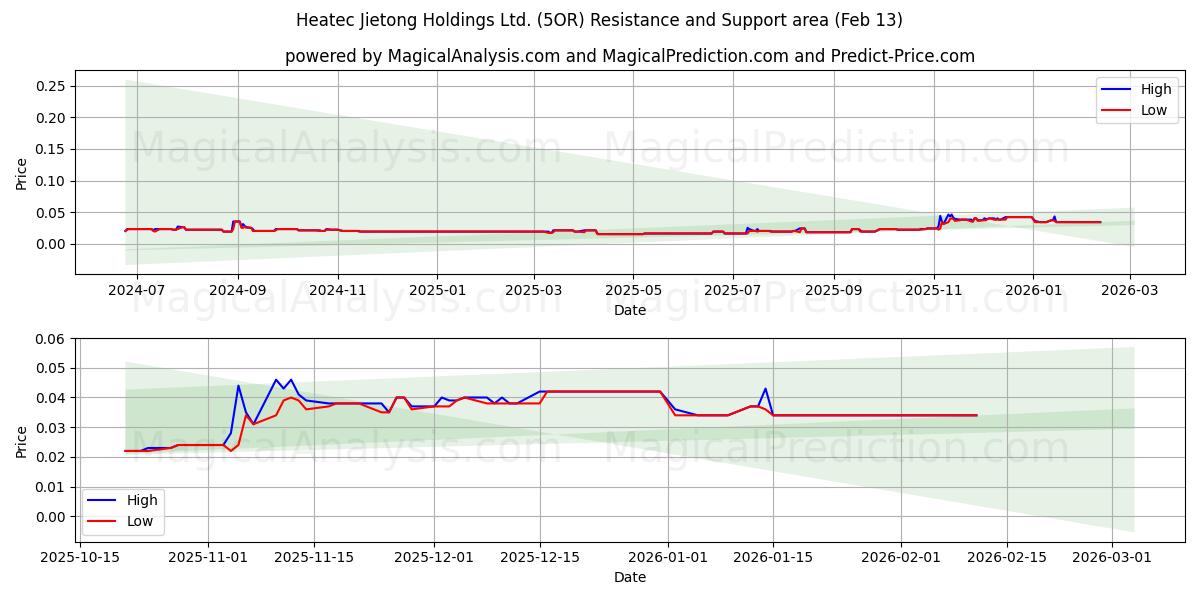The width and height of the screenshot is (1200, 600).
Task: Click the top chart 'Price' axis label
Action: (22, 172)
